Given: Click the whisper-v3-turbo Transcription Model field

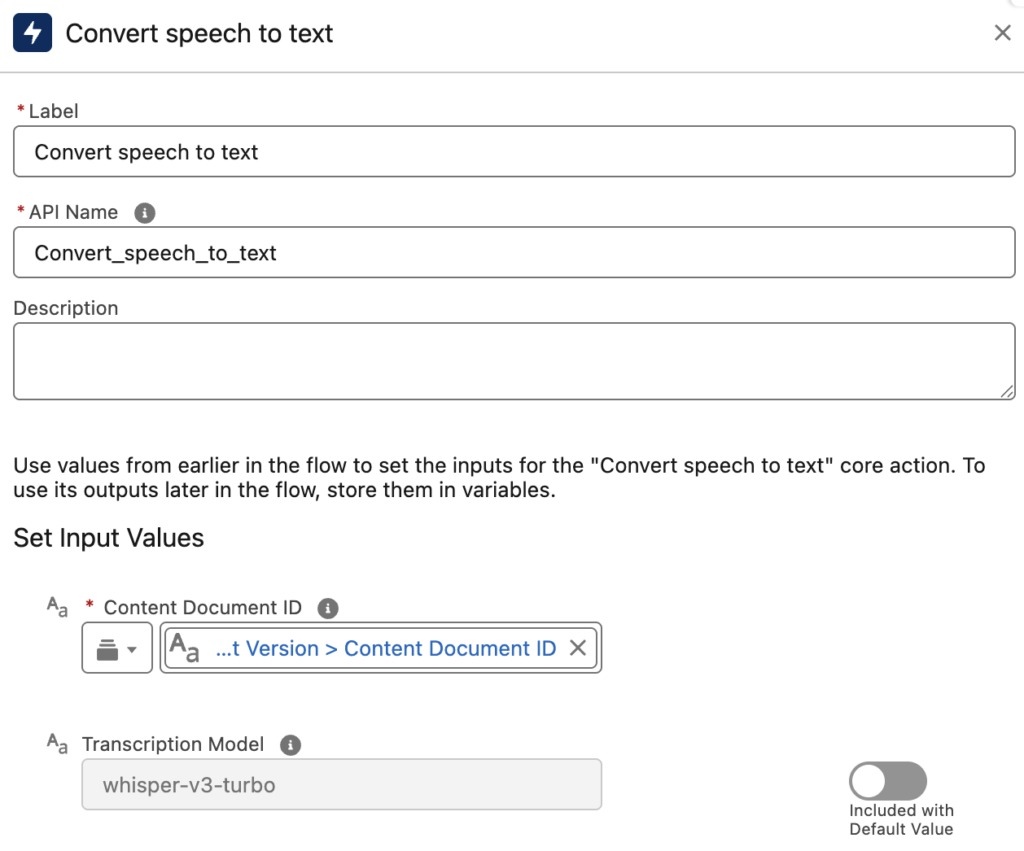Looking at the screenshot, I should click(342, 784).
